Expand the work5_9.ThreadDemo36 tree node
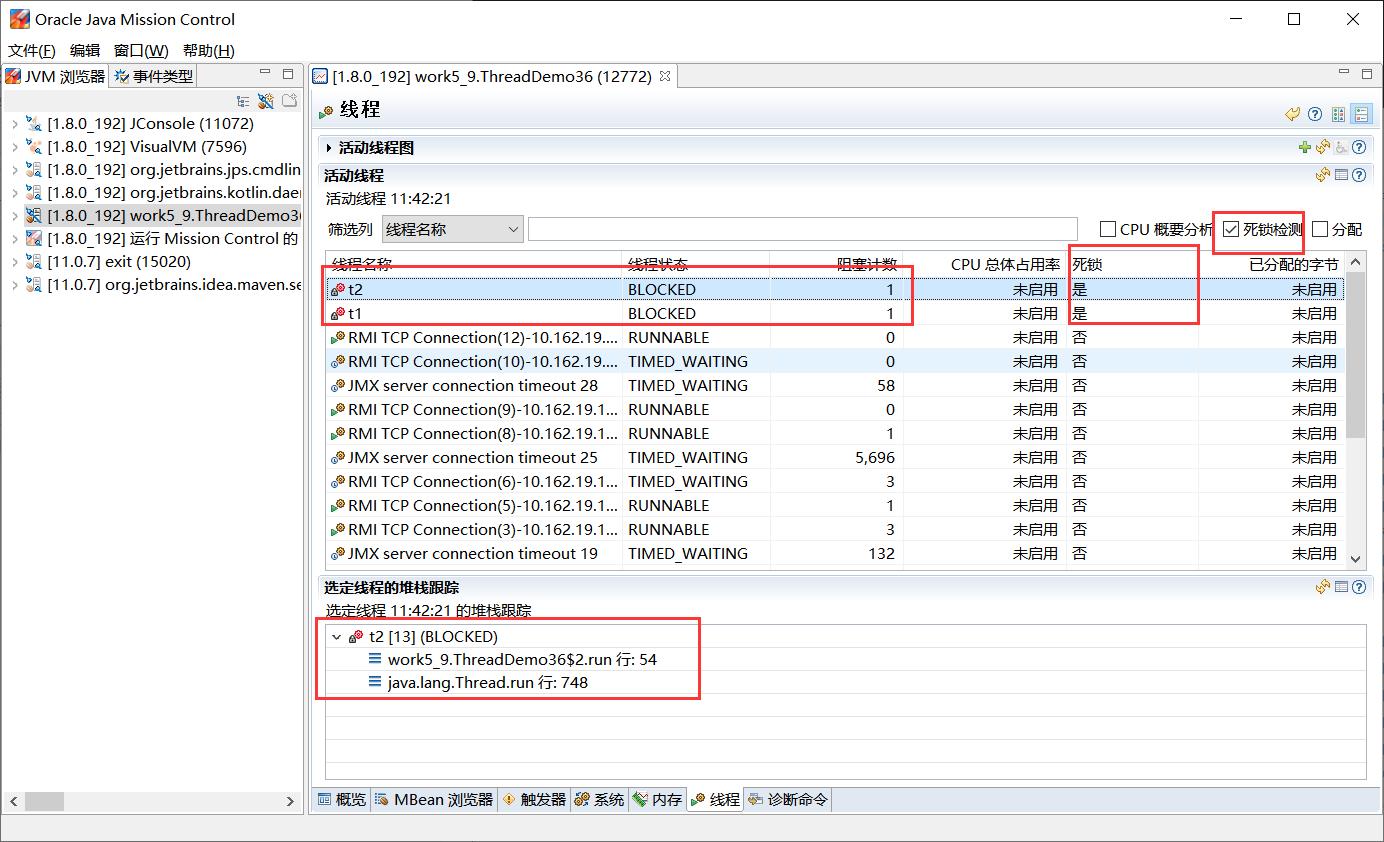 tap(15, 216)
